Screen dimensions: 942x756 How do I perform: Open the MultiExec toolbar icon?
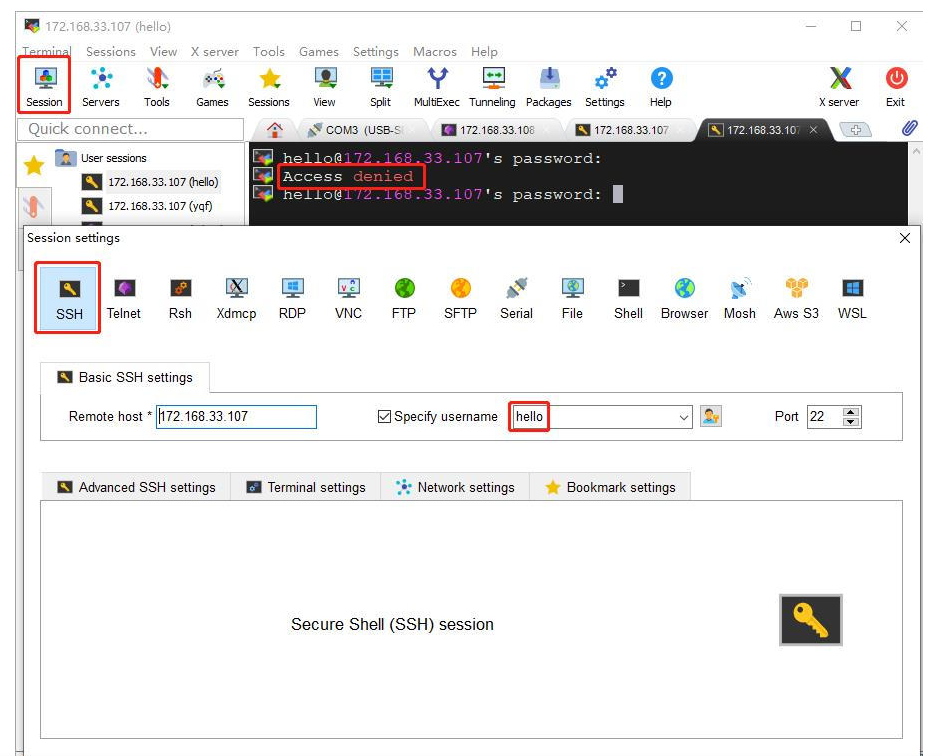pyautogui.click(x=437, y=87)
